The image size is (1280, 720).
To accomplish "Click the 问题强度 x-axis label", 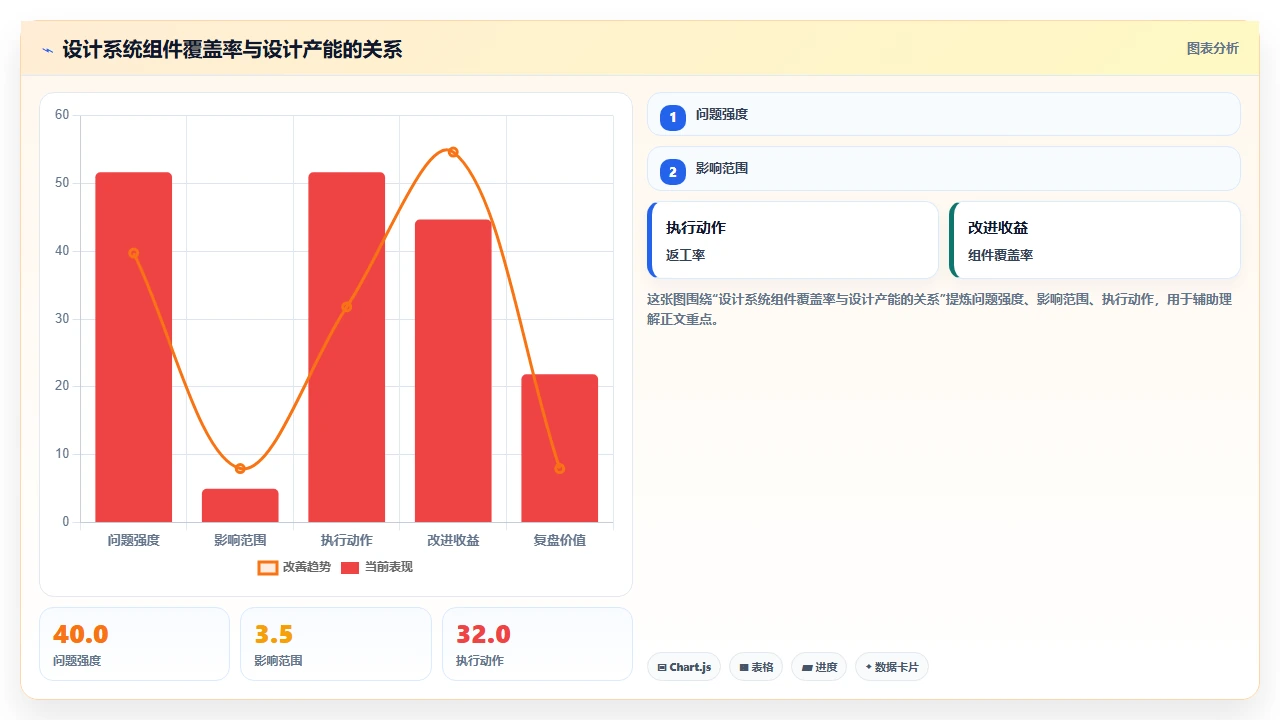I will (134, 540).
